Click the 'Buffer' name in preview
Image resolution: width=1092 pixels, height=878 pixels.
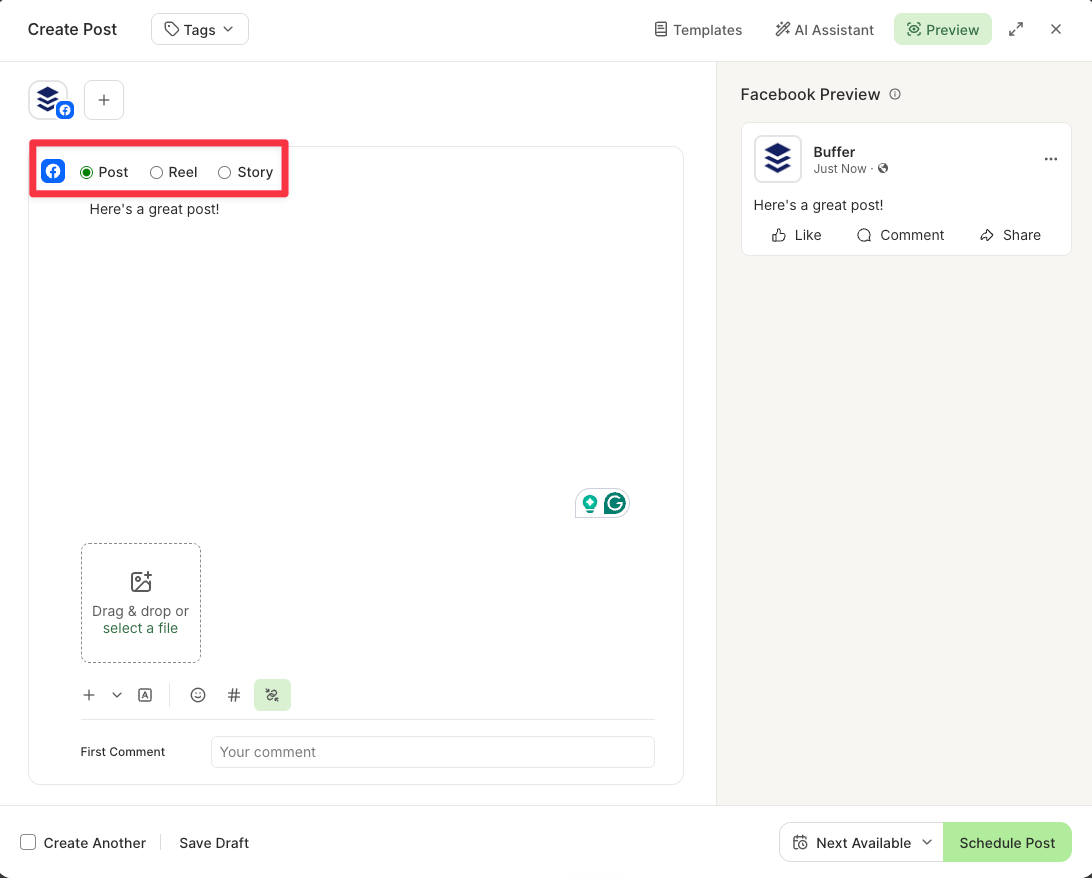834,152
